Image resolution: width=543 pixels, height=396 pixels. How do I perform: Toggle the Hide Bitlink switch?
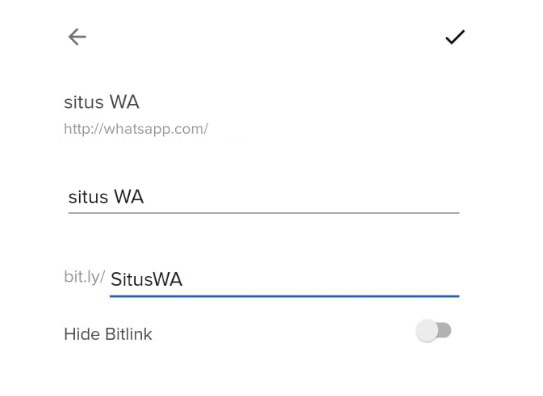tap(434, 331)
